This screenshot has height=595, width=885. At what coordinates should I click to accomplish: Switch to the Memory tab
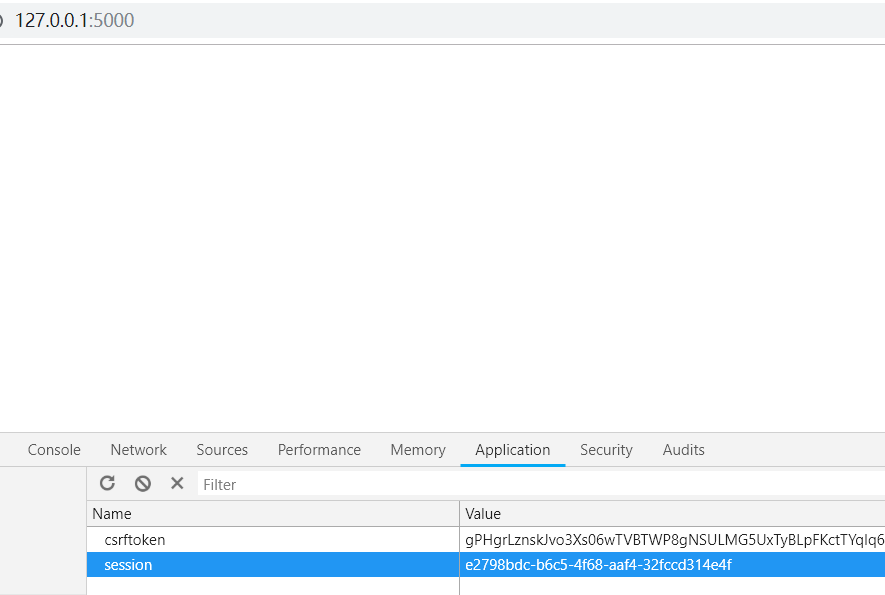click(x=418, y=450)
